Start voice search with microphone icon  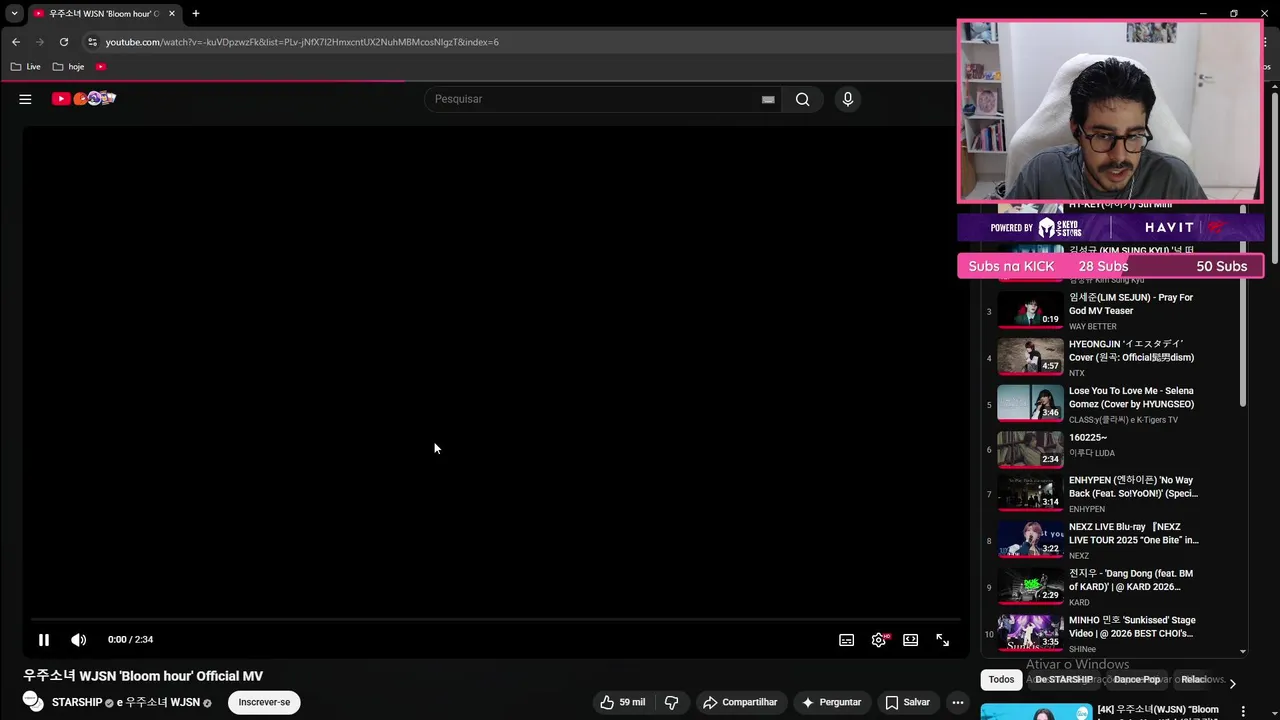(x=847, y=99)
